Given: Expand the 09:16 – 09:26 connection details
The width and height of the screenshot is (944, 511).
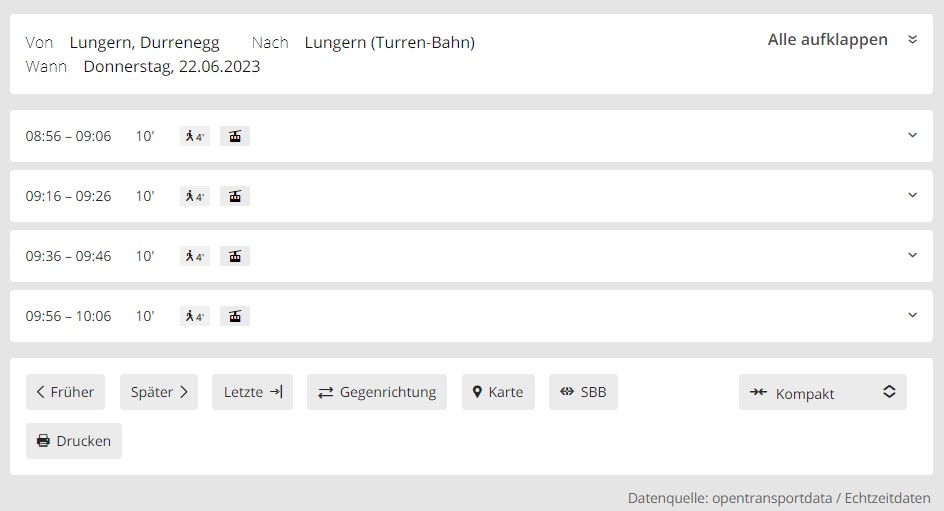Looking at the screenshot, I should (912, 195).
